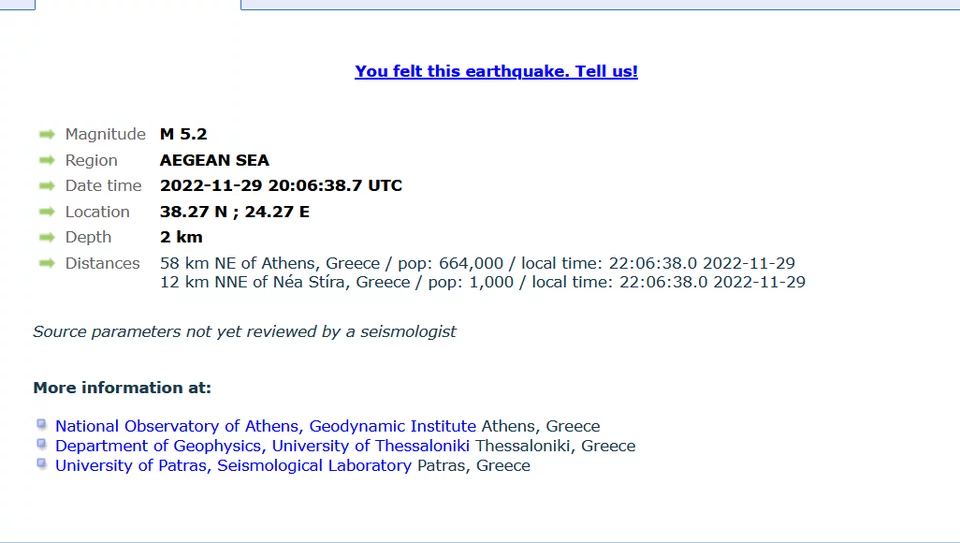The width and height of the screenshot is (960, 543).
Task: Click the bullet icon before Department of Geophysics
Action: point(41,444)
